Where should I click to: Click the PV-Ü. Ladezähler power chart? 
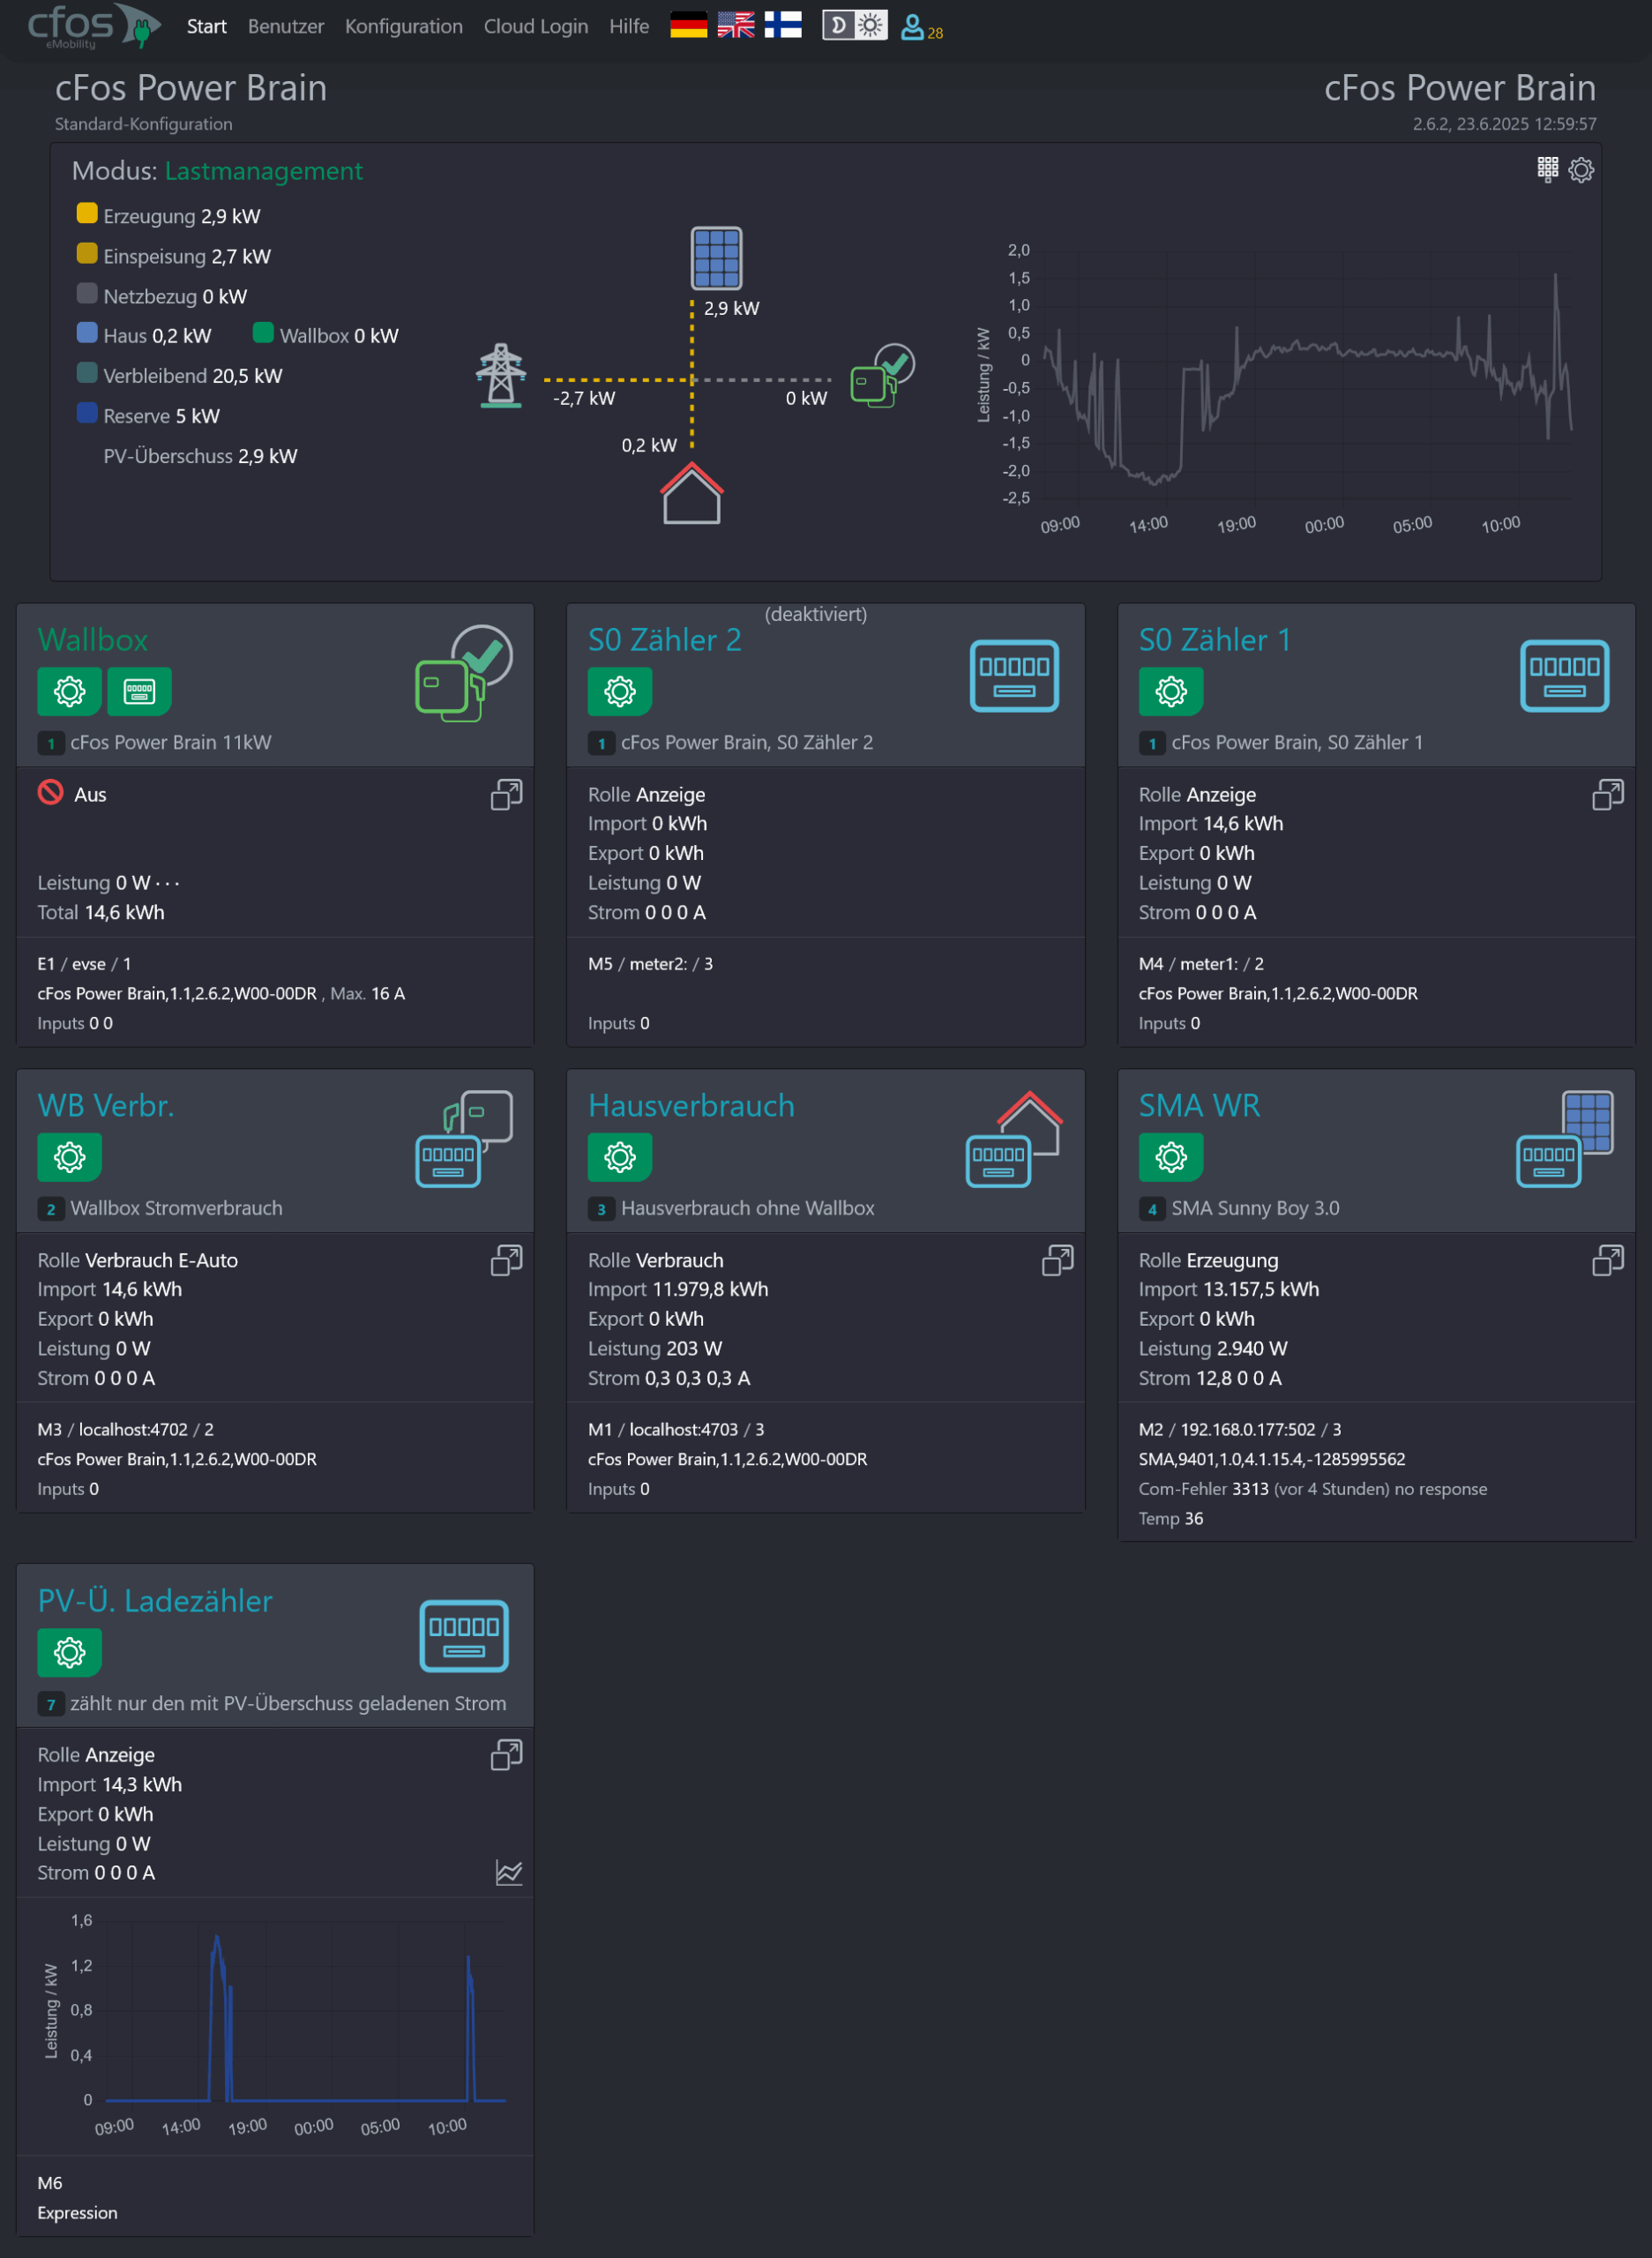click(x=275, y=2025)
